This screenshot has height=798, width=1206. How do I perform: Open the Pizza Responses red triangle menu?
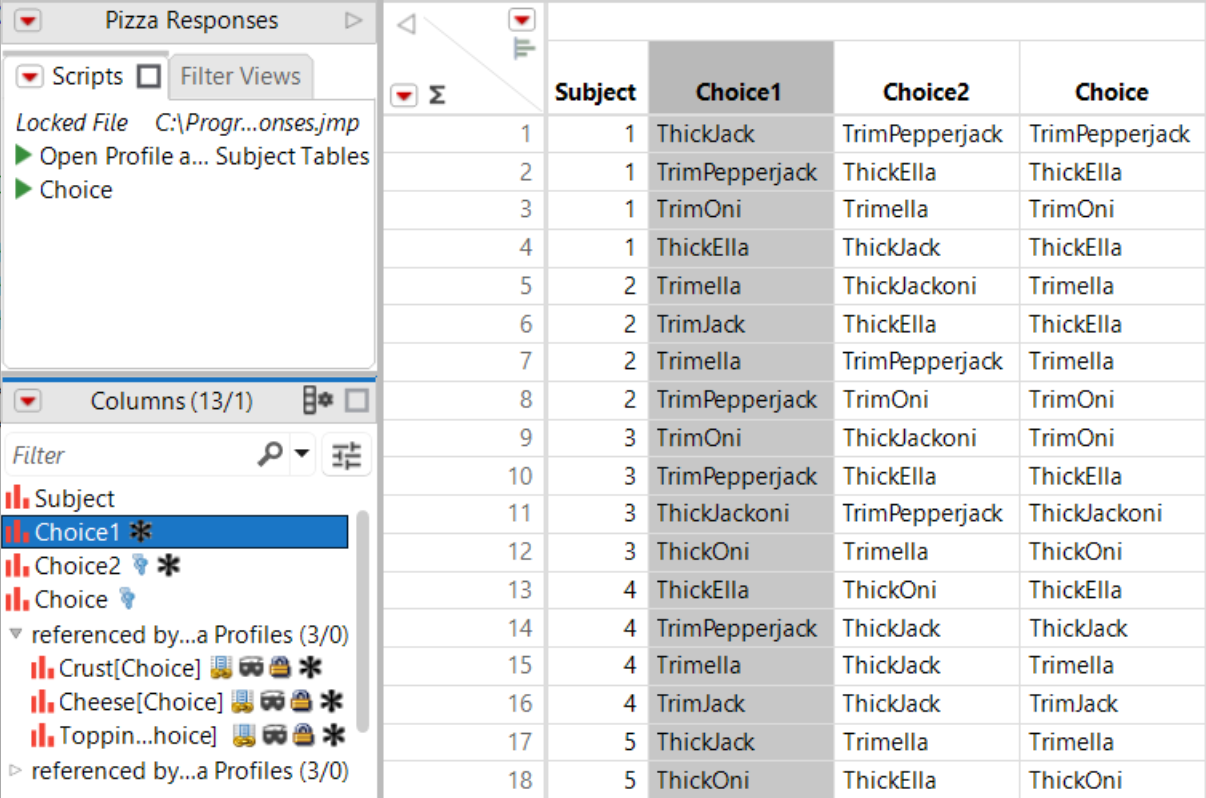tap(28, 19)
